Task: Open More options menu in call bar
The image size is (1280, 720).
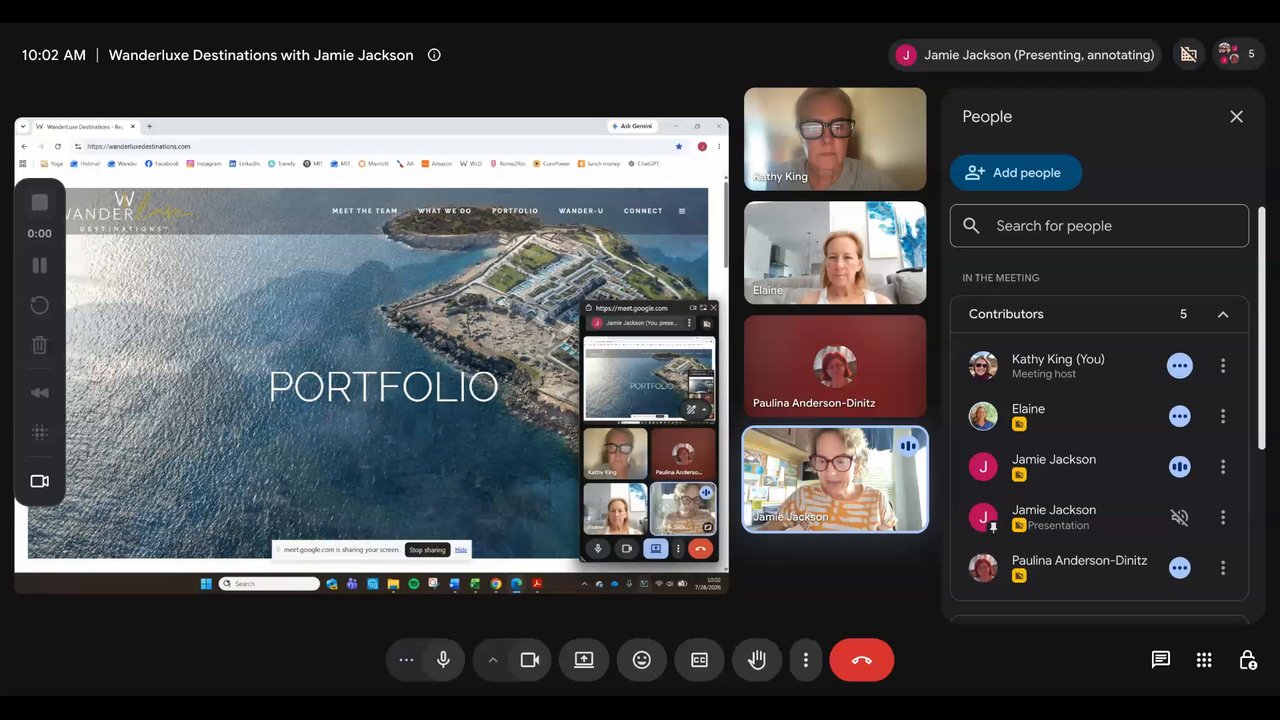Action: tap(806, 660)
